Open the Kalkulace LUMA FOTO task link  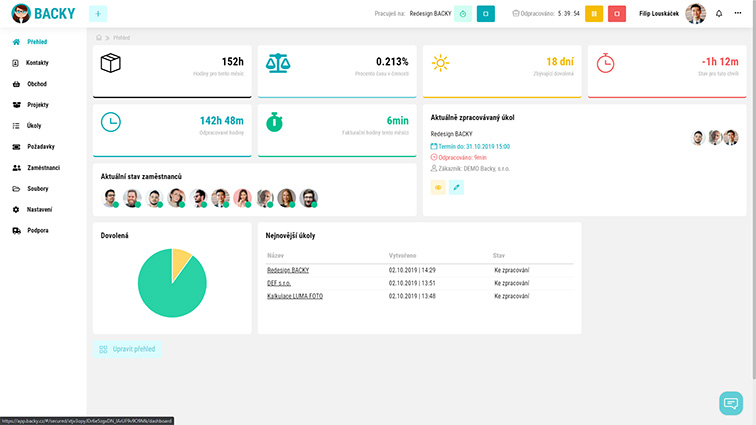point(295,296)
